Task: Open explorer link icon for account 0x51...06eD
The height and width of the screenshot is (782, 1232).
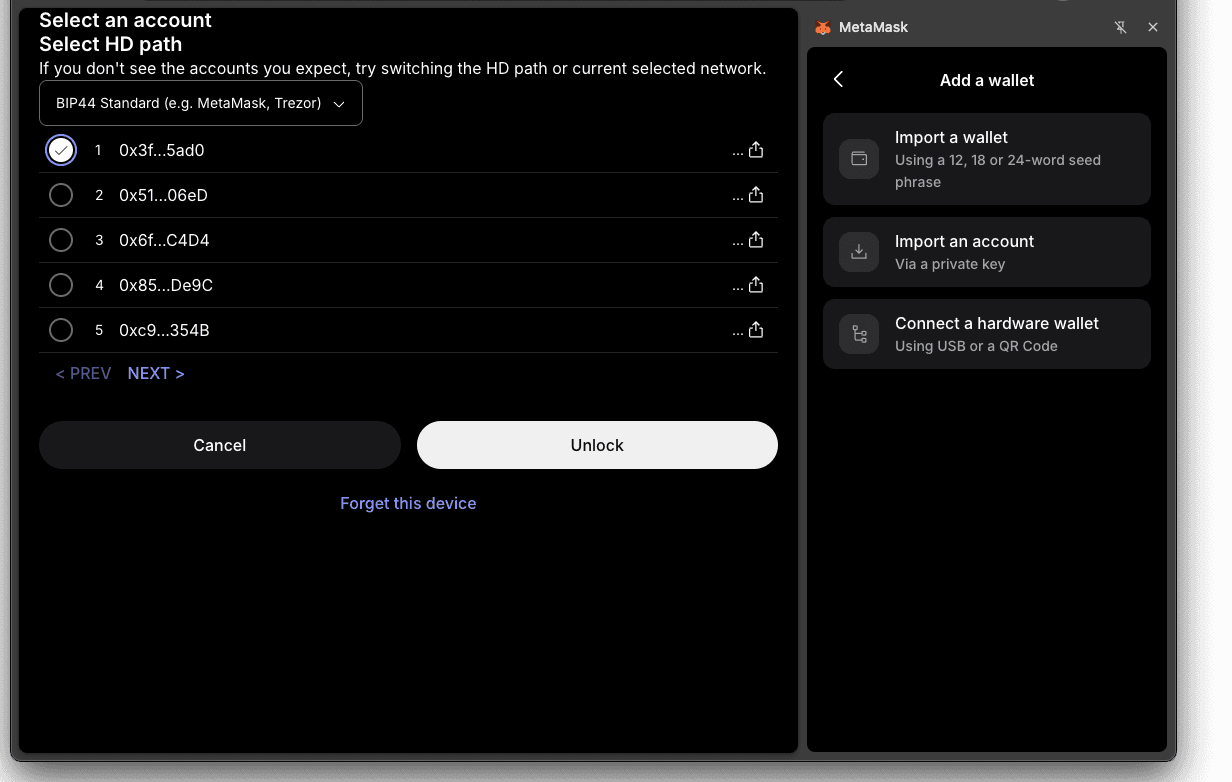Action: click(756, 195)
